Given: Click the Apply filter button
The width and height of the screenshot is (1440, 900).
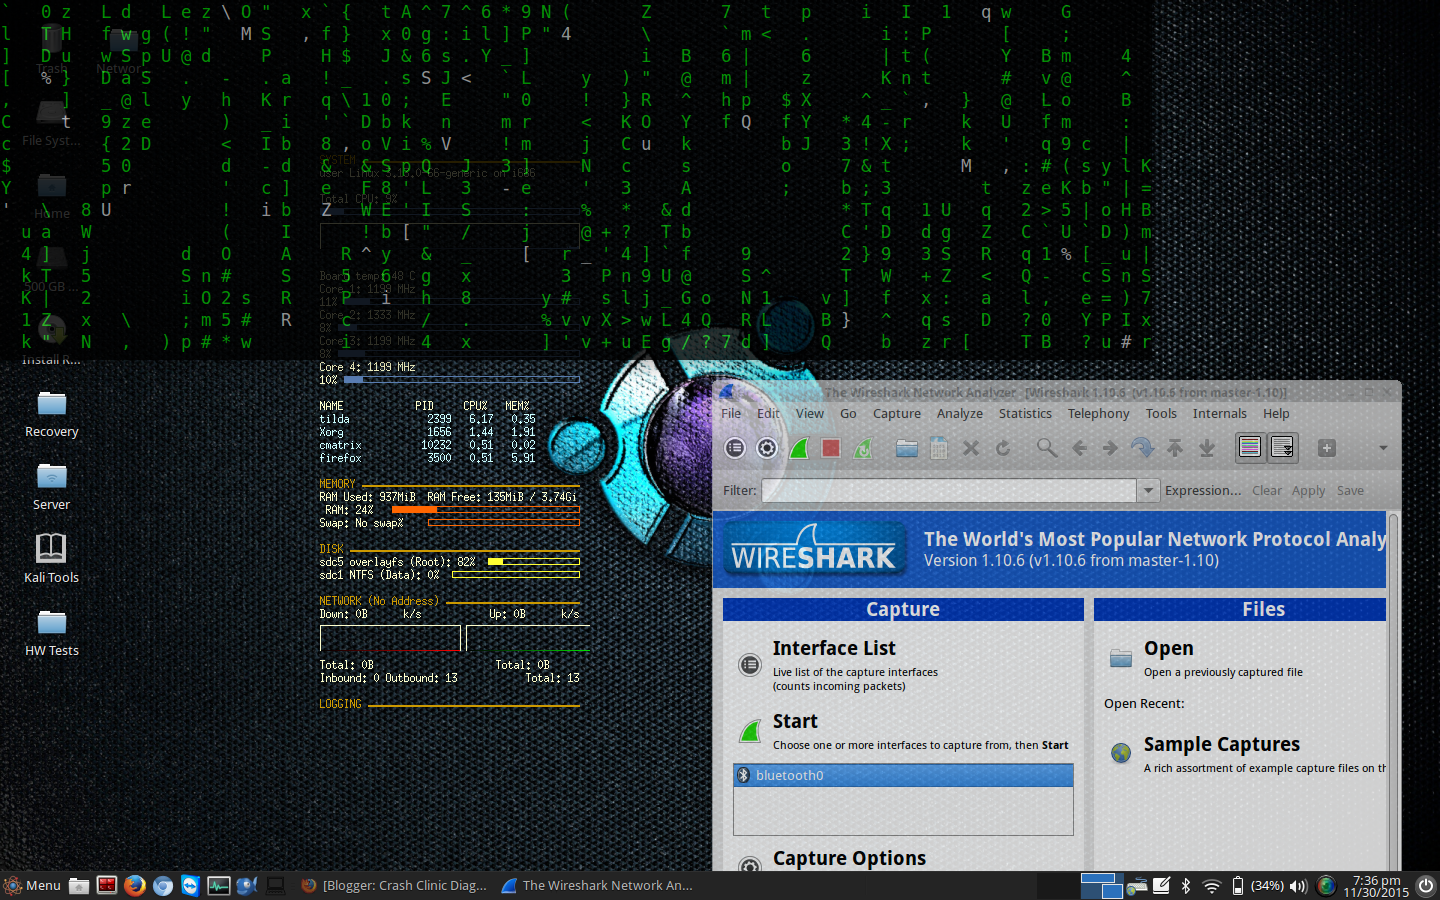Looking at the screenshot, I should tap(1308, 490).
